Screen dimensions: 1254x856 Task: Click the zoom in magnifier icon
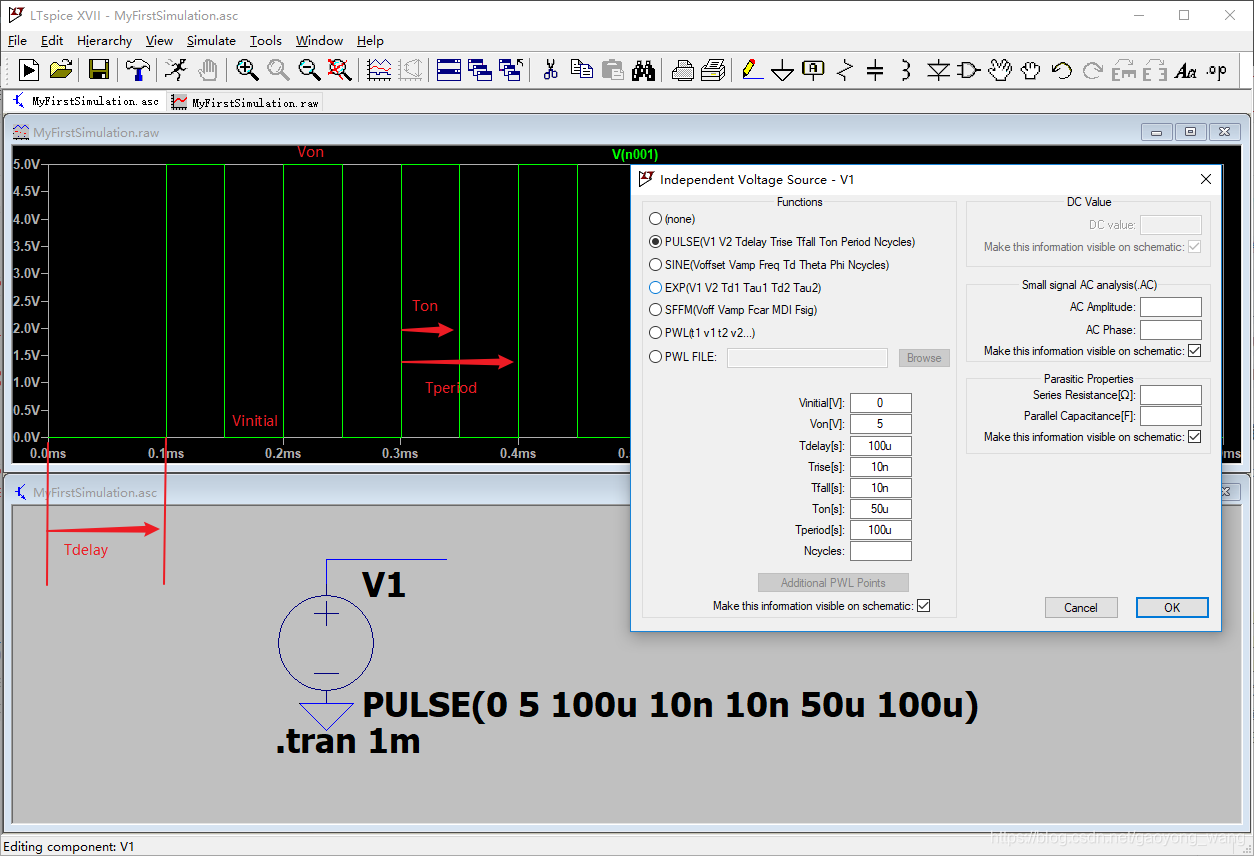pyautogui.click(x=247, y=70)
